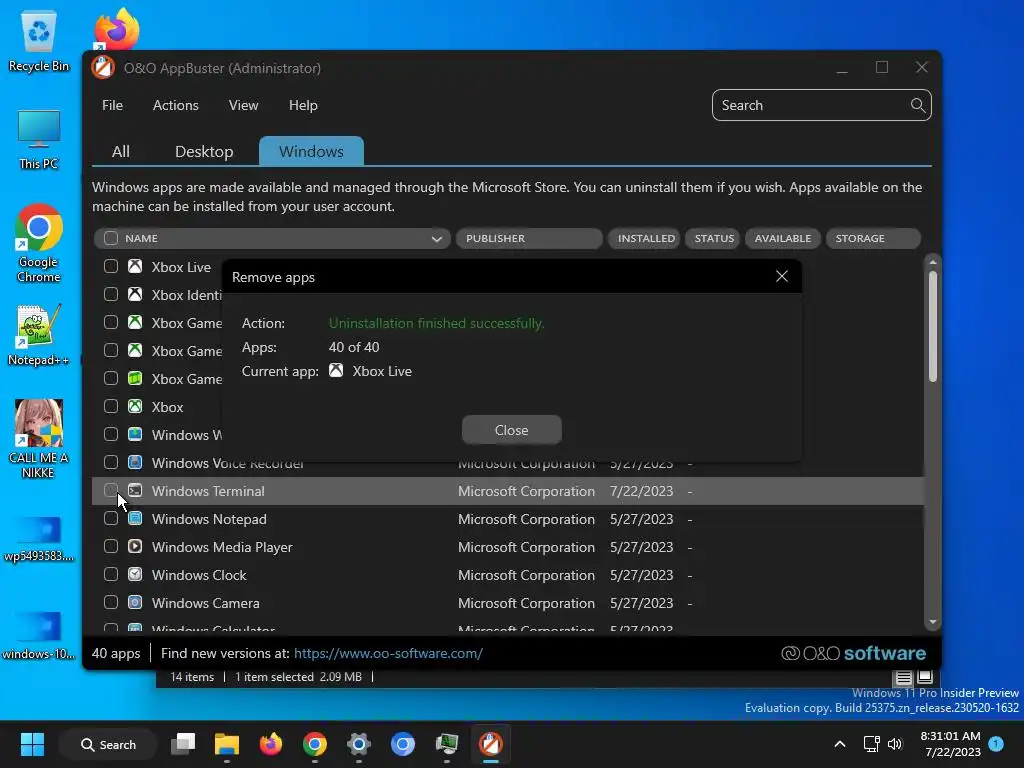Sort by INSTALLED column header
The height and width of the screenshot is (768, 1024).
645,238
